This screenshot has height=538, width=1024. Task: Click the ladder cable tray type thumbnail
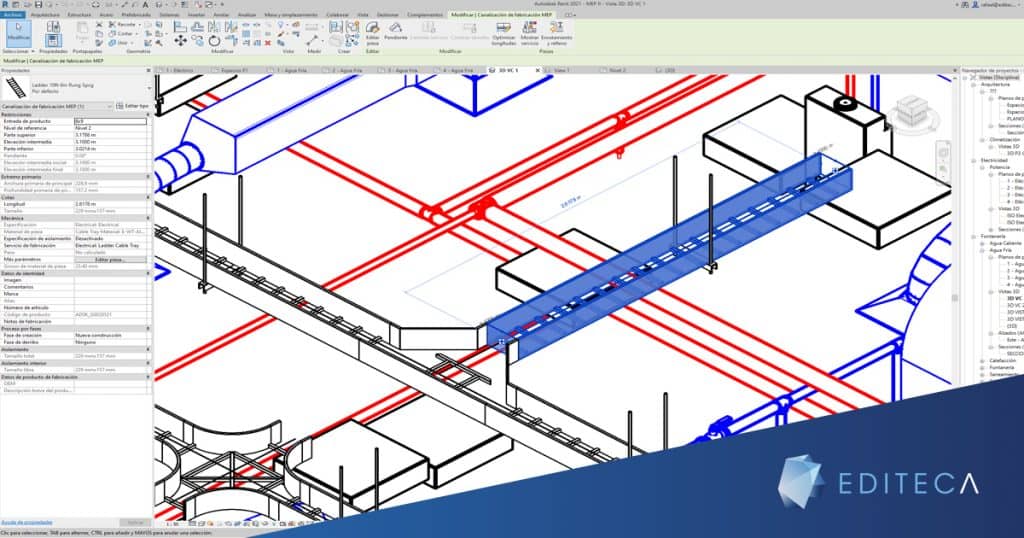point(14,87)
